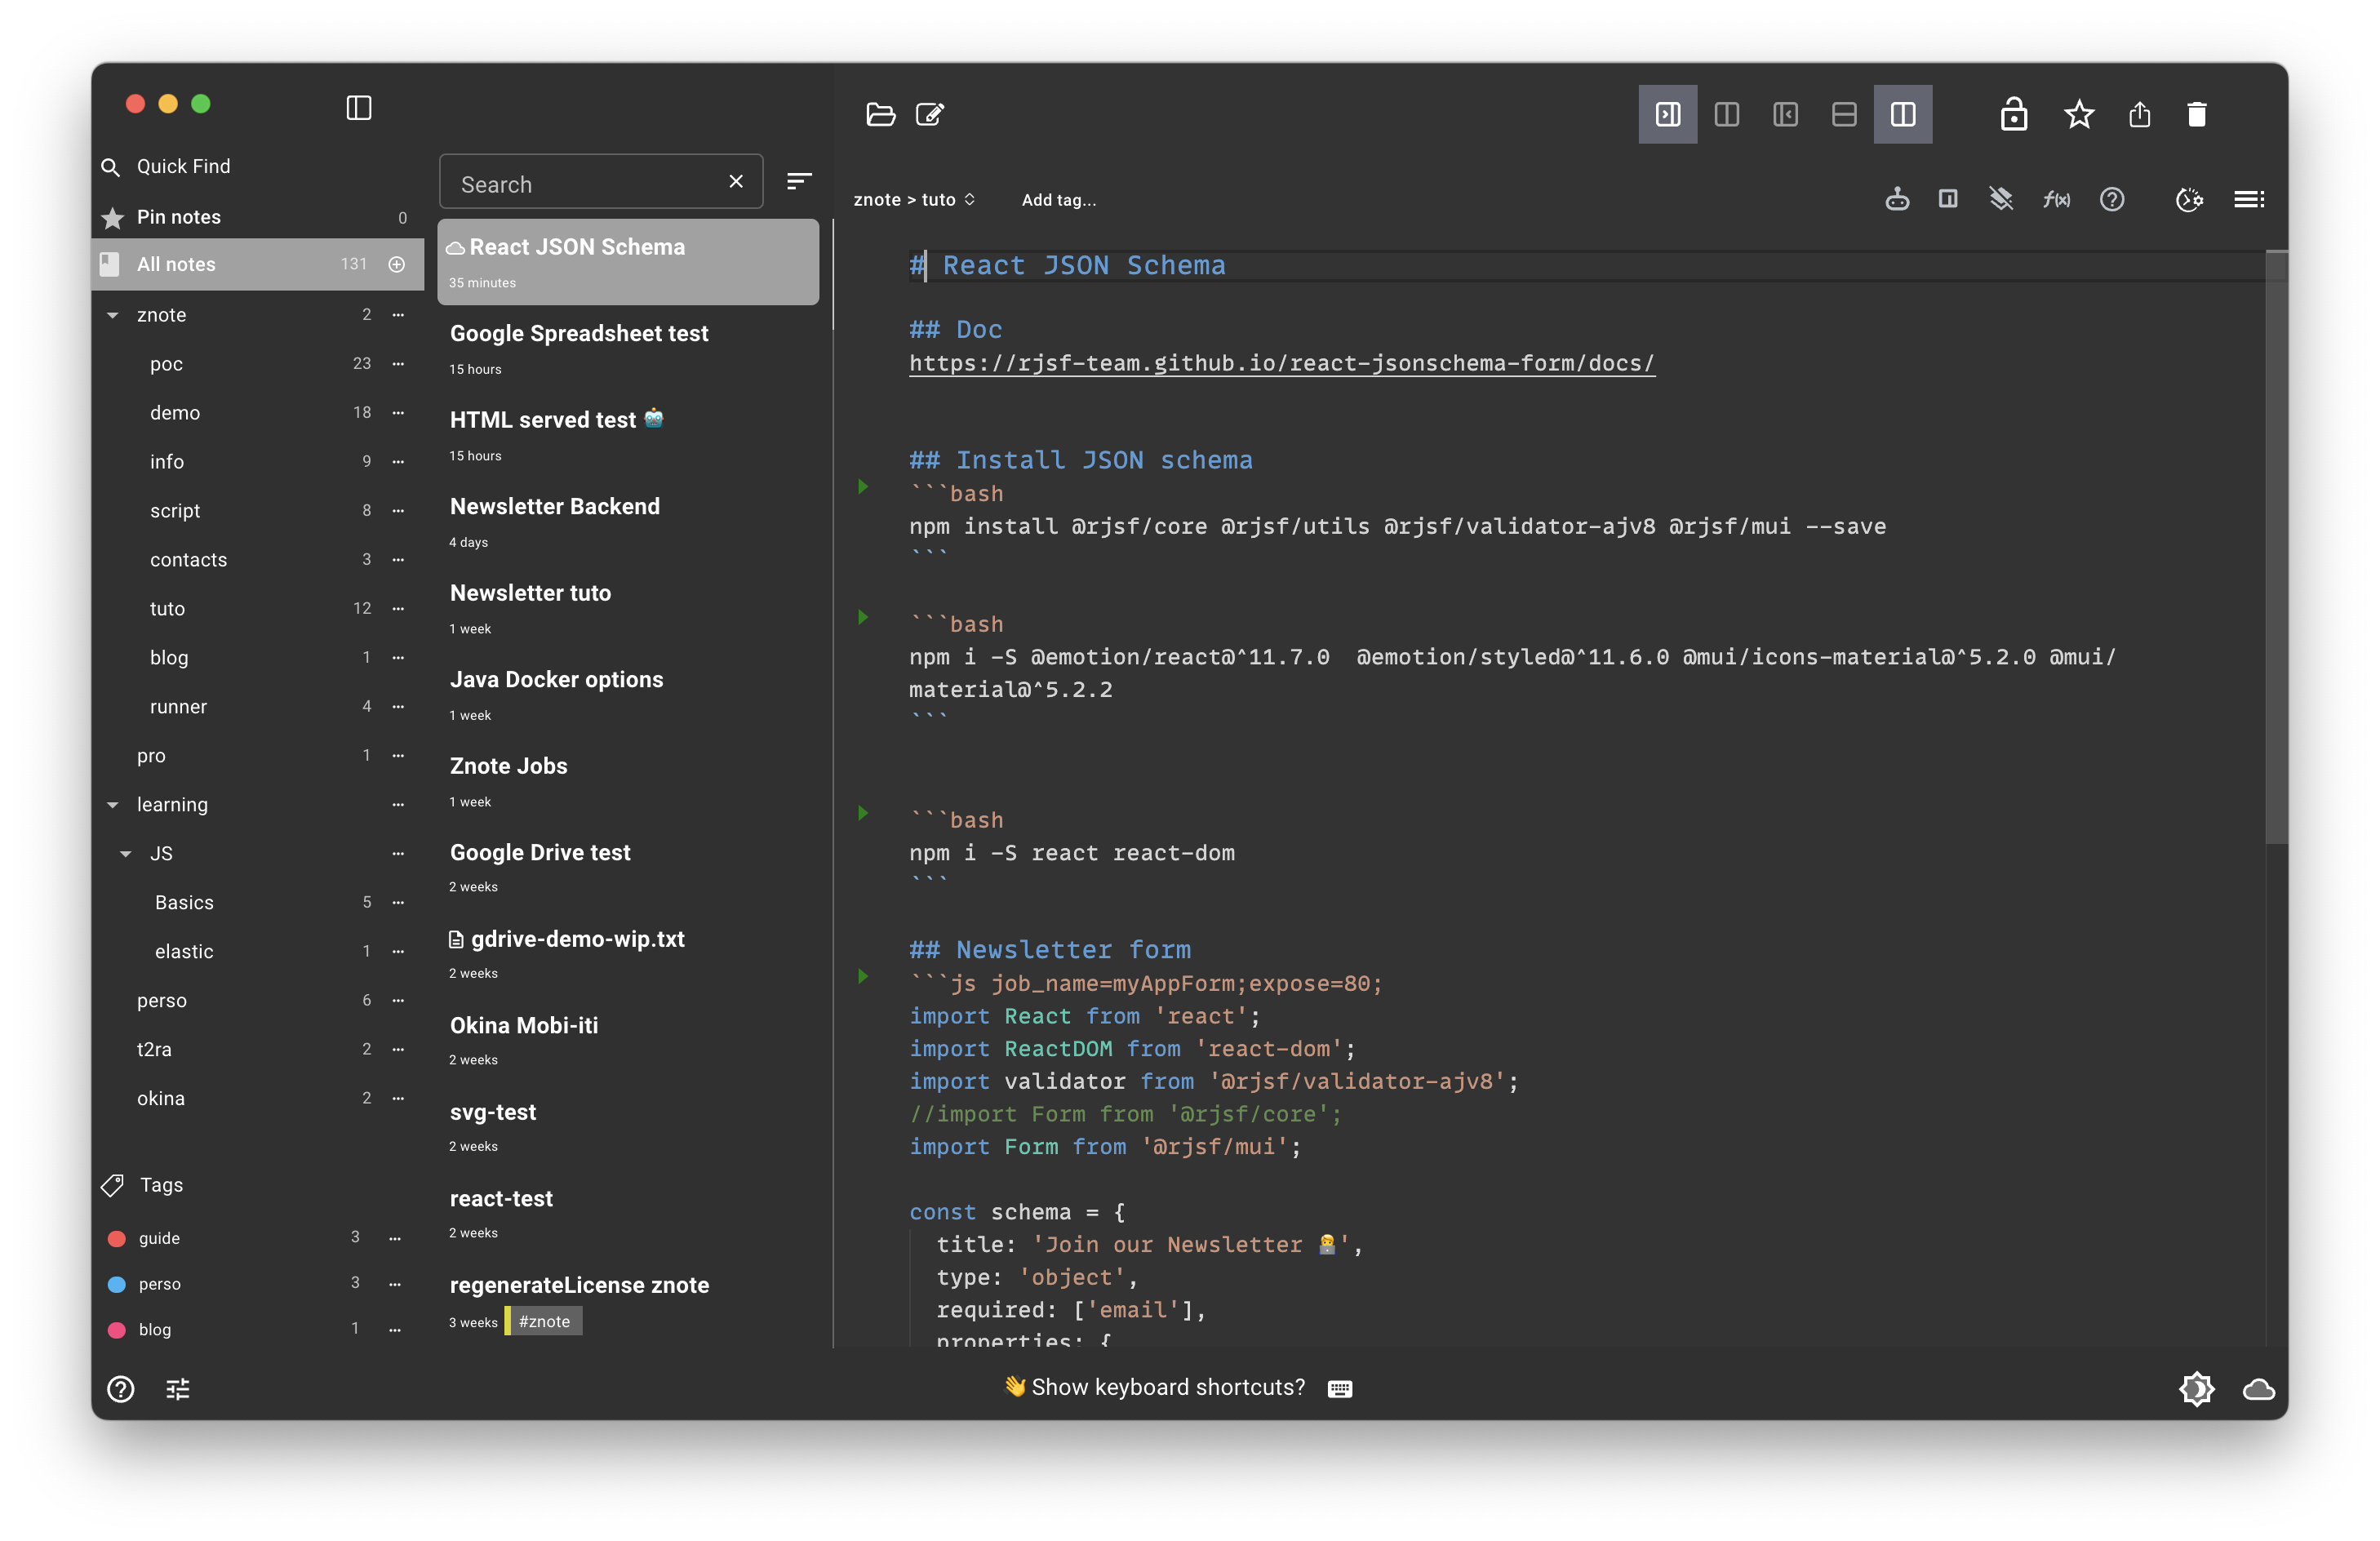Run the myAppForm js code block

click(x=863, y=976)
